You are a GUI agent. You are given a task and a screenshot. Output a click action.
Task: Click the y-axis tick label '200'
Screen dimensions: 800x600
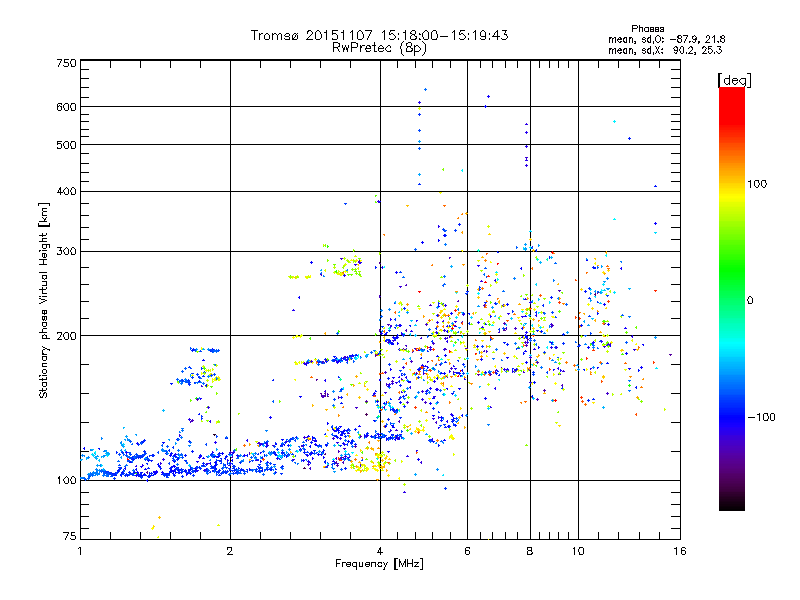[x=67, y=336]
